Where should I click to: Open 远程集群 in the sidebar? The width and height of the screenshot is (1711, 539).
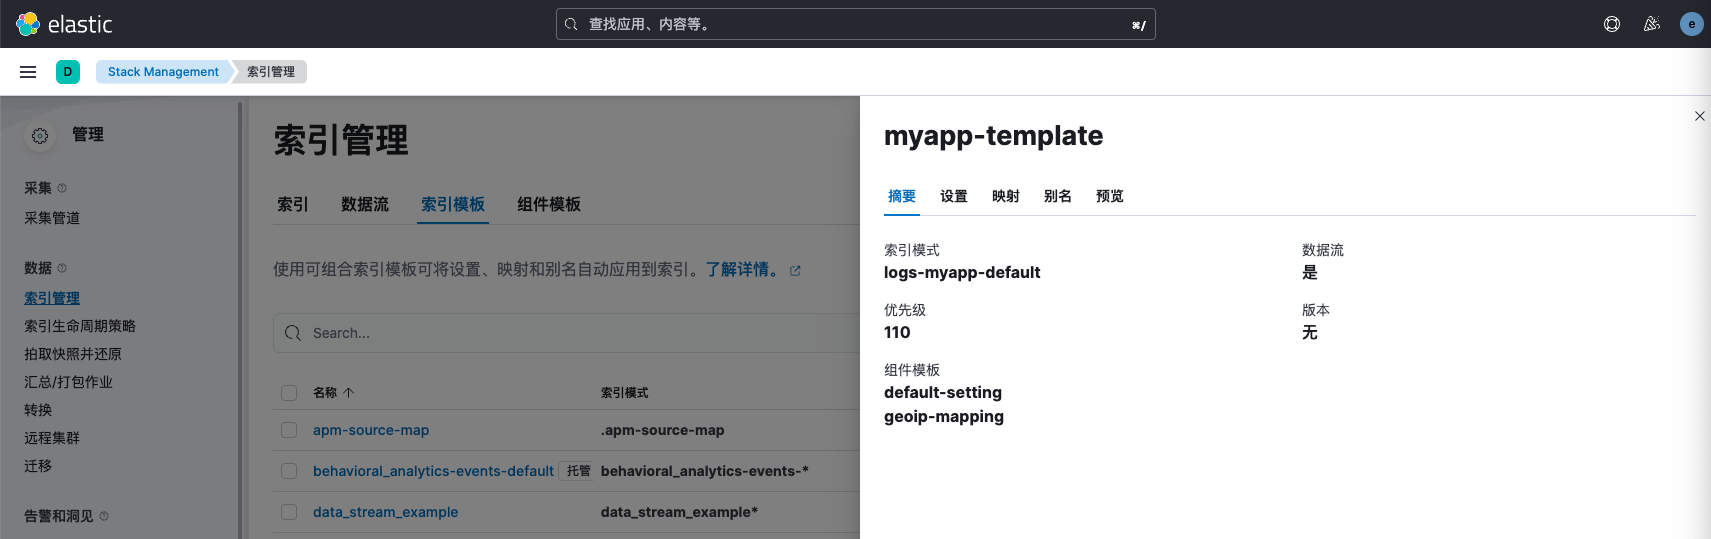[x=52, y=438]
